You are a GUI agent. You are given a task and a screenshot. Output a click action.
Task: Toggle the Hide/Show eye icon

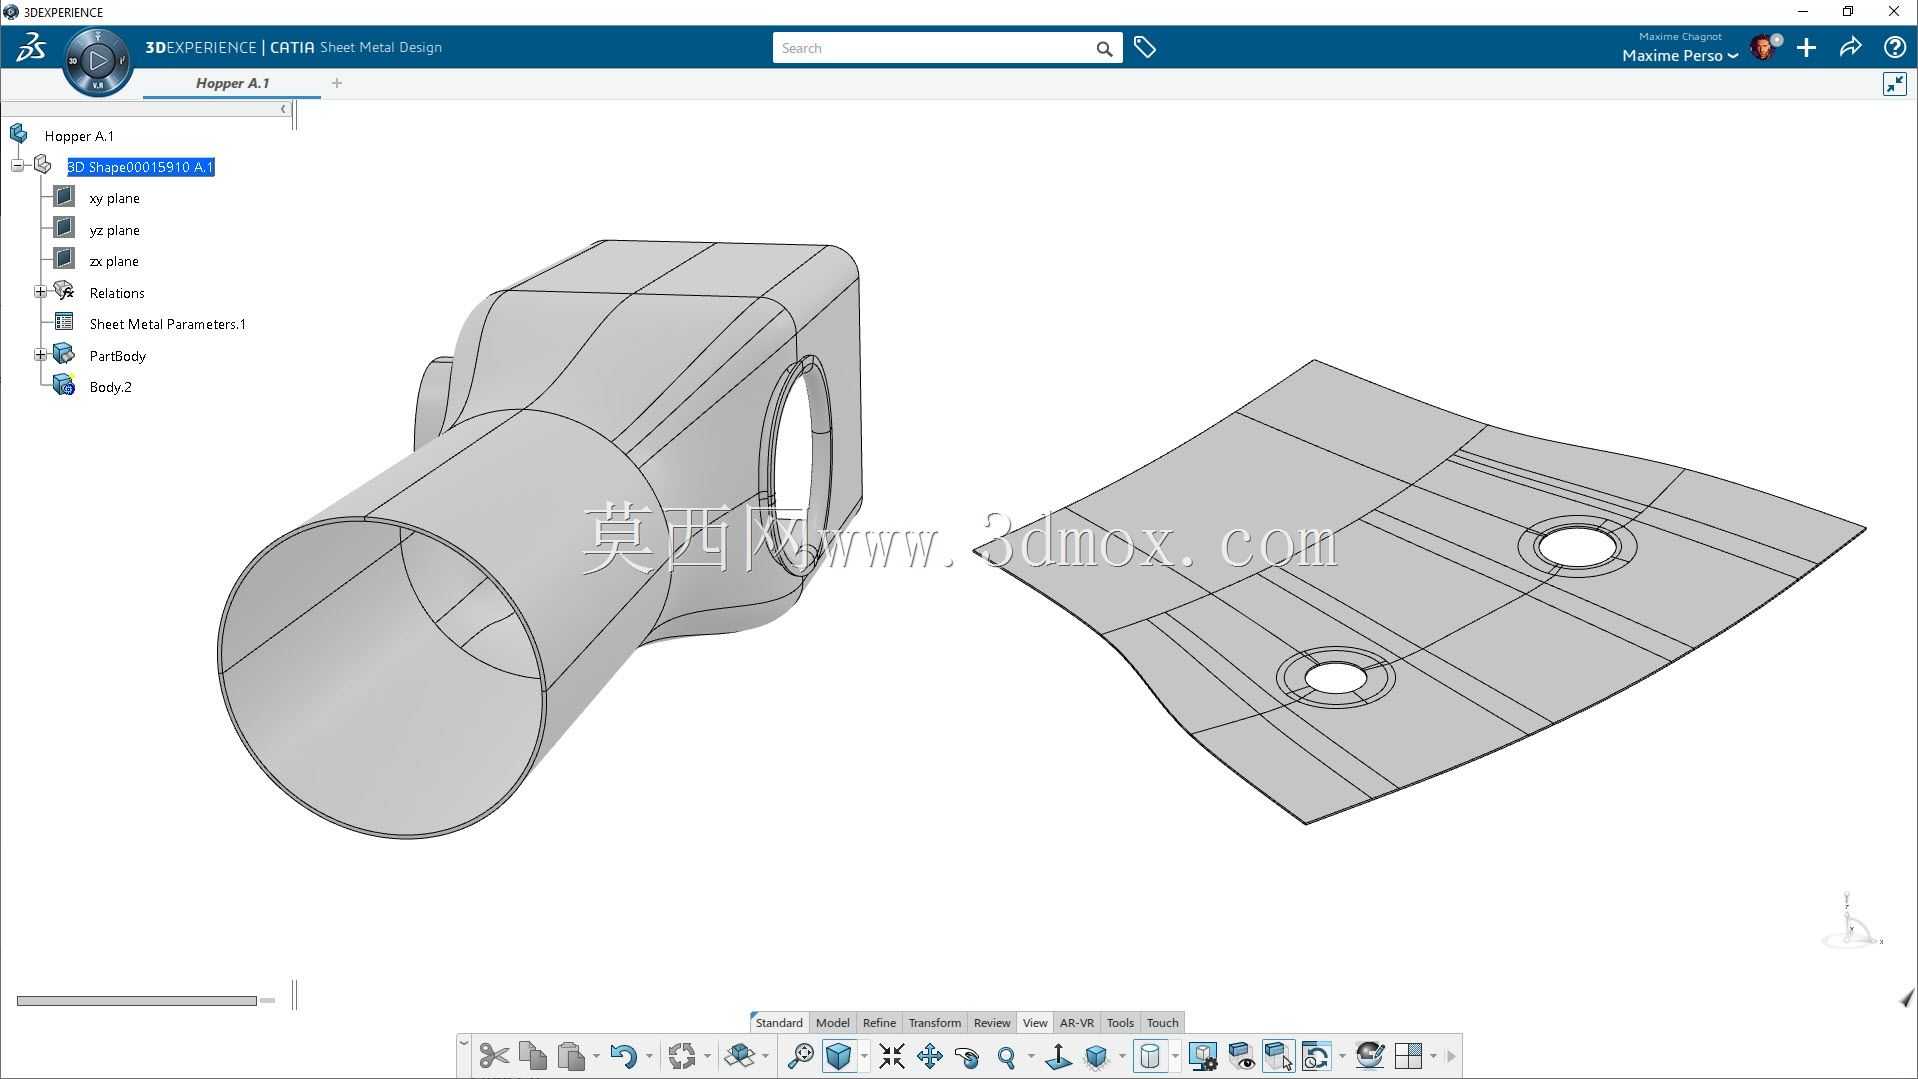coord(1241,1056)
